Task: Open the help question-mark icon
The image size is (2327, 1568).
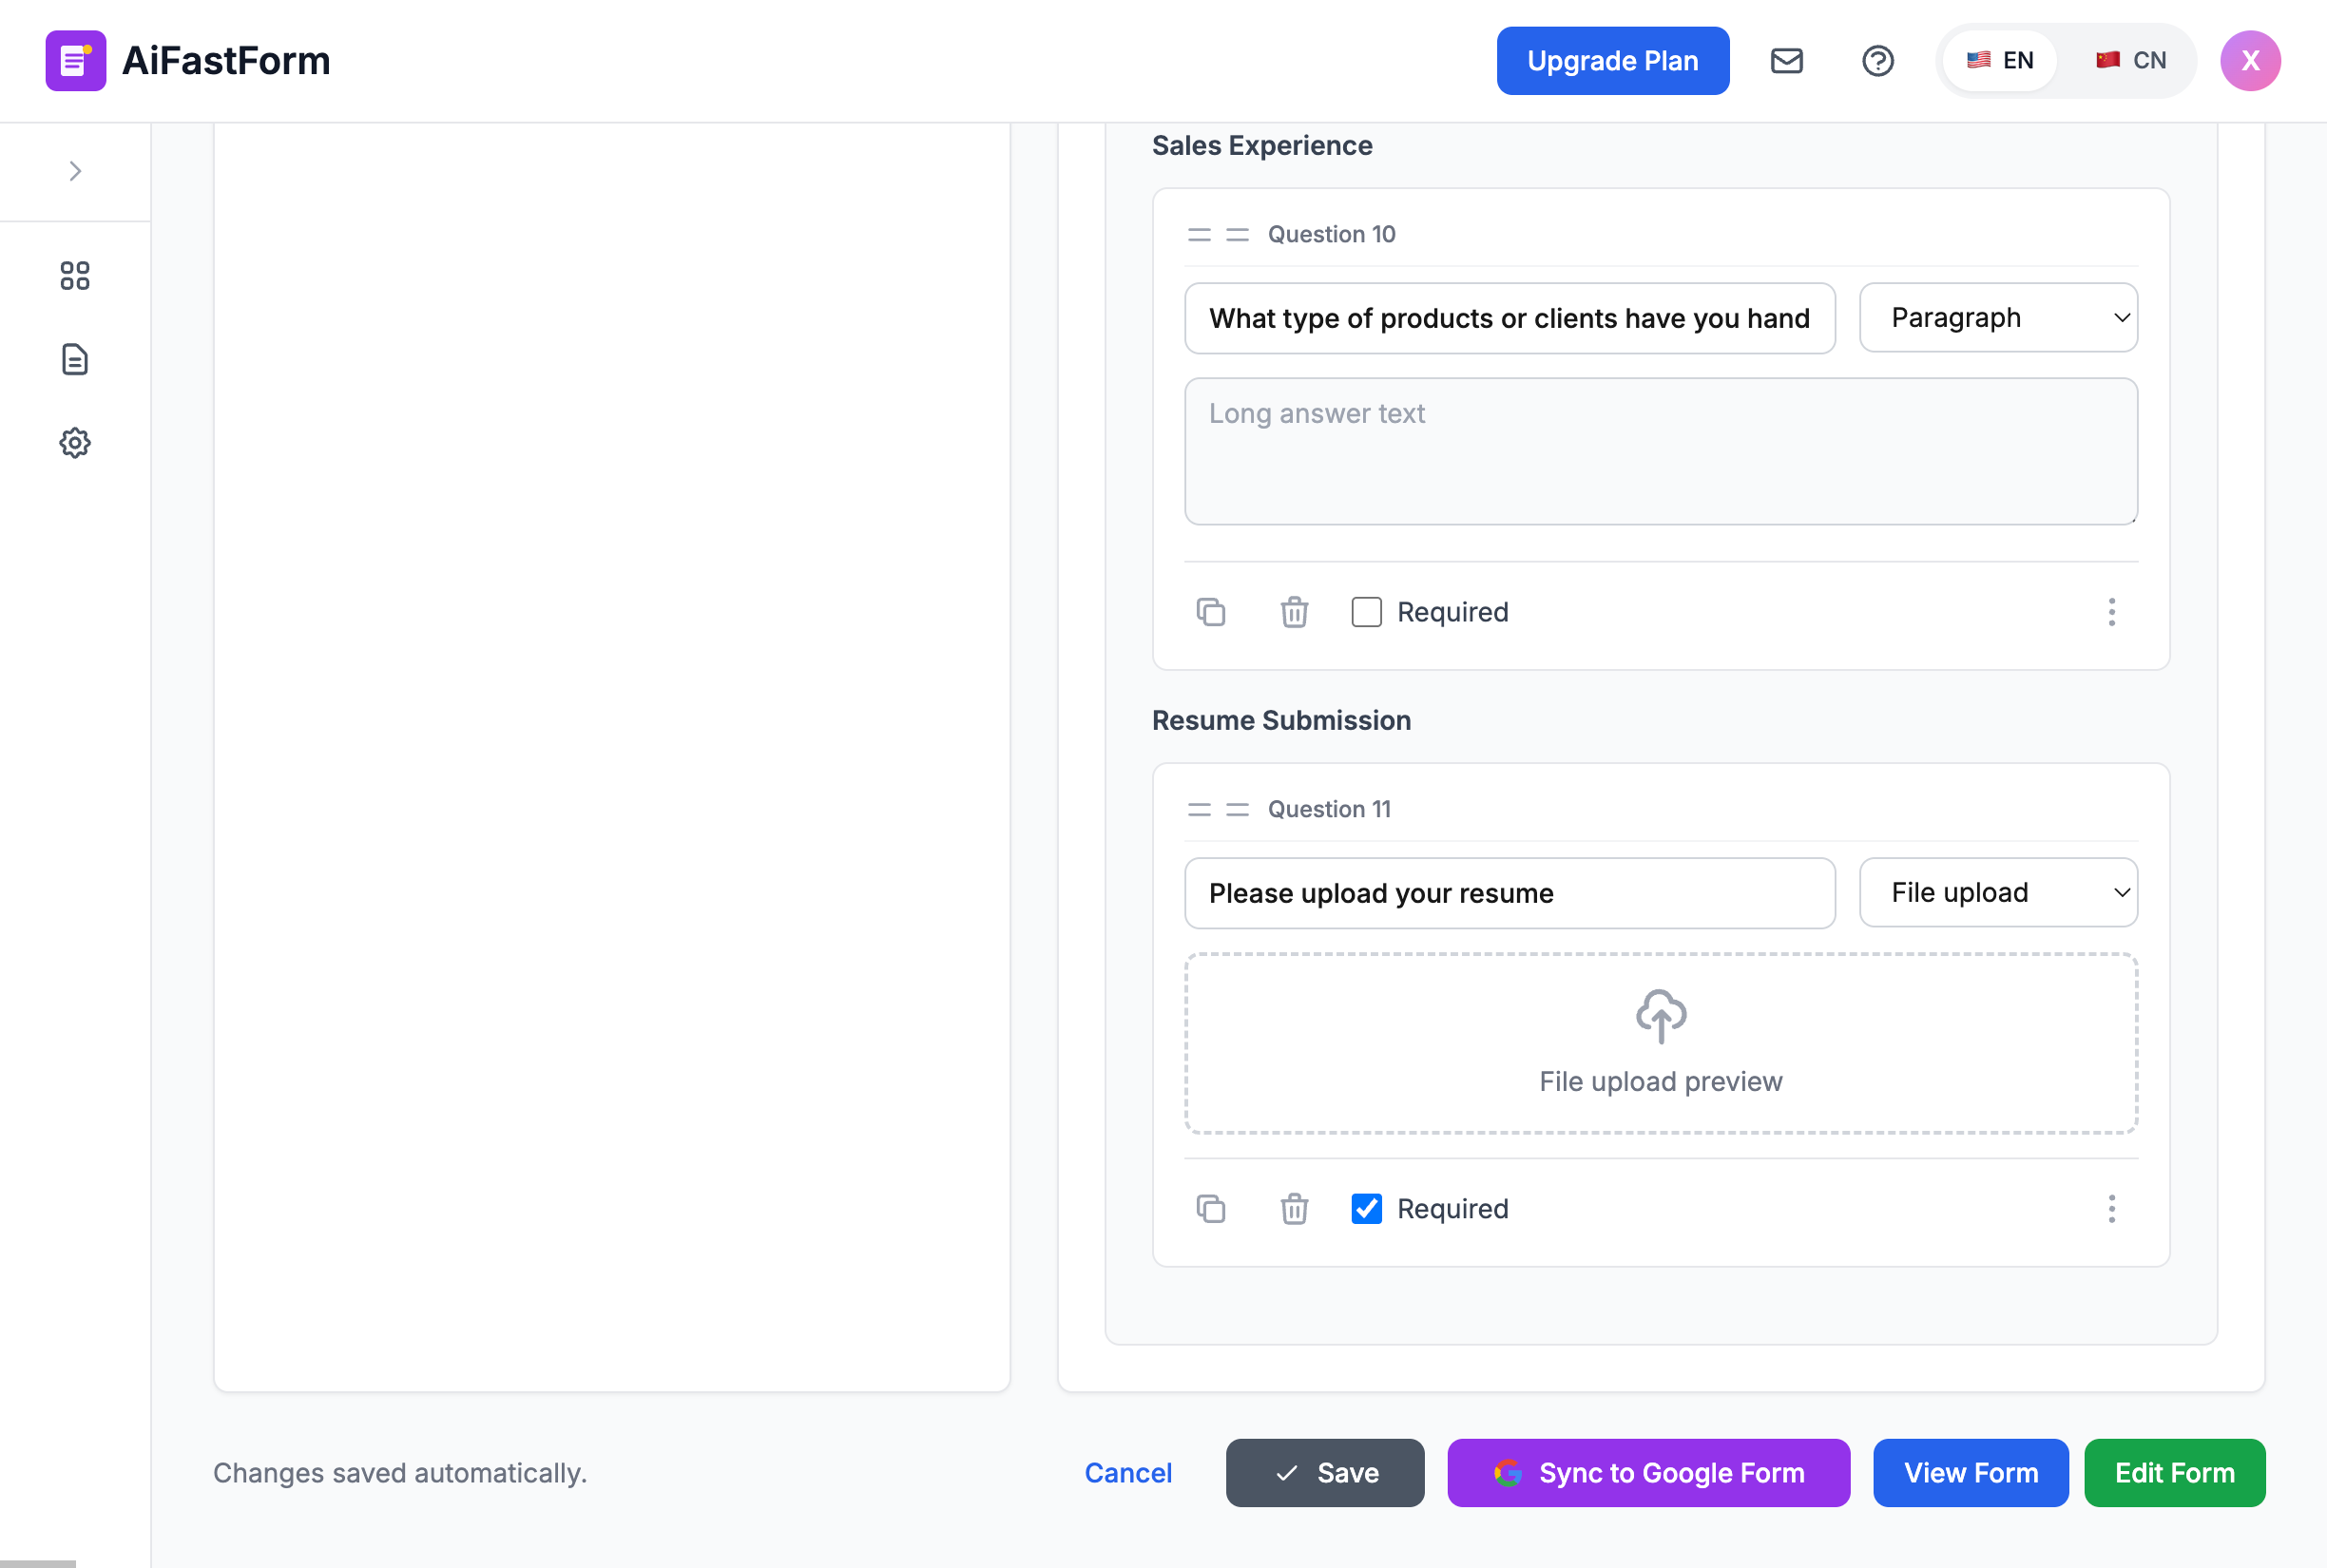Action: point(1878,61)
